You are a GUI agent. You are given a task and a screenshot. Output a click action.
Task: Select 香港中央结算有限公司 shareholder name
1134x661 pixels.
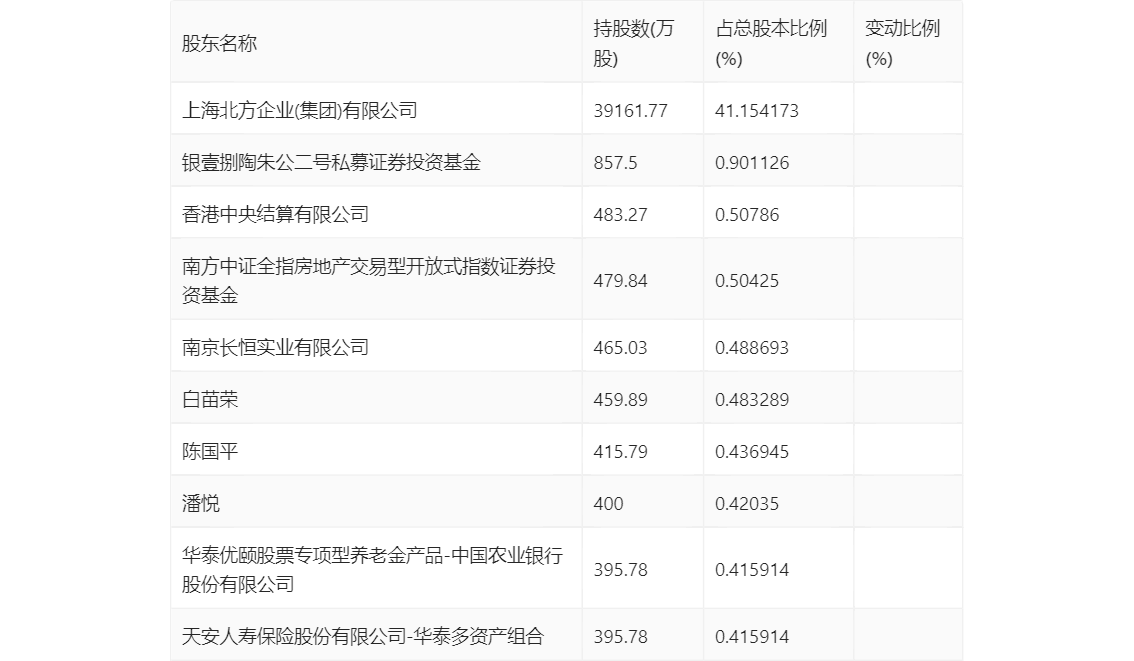pos(276,214)
